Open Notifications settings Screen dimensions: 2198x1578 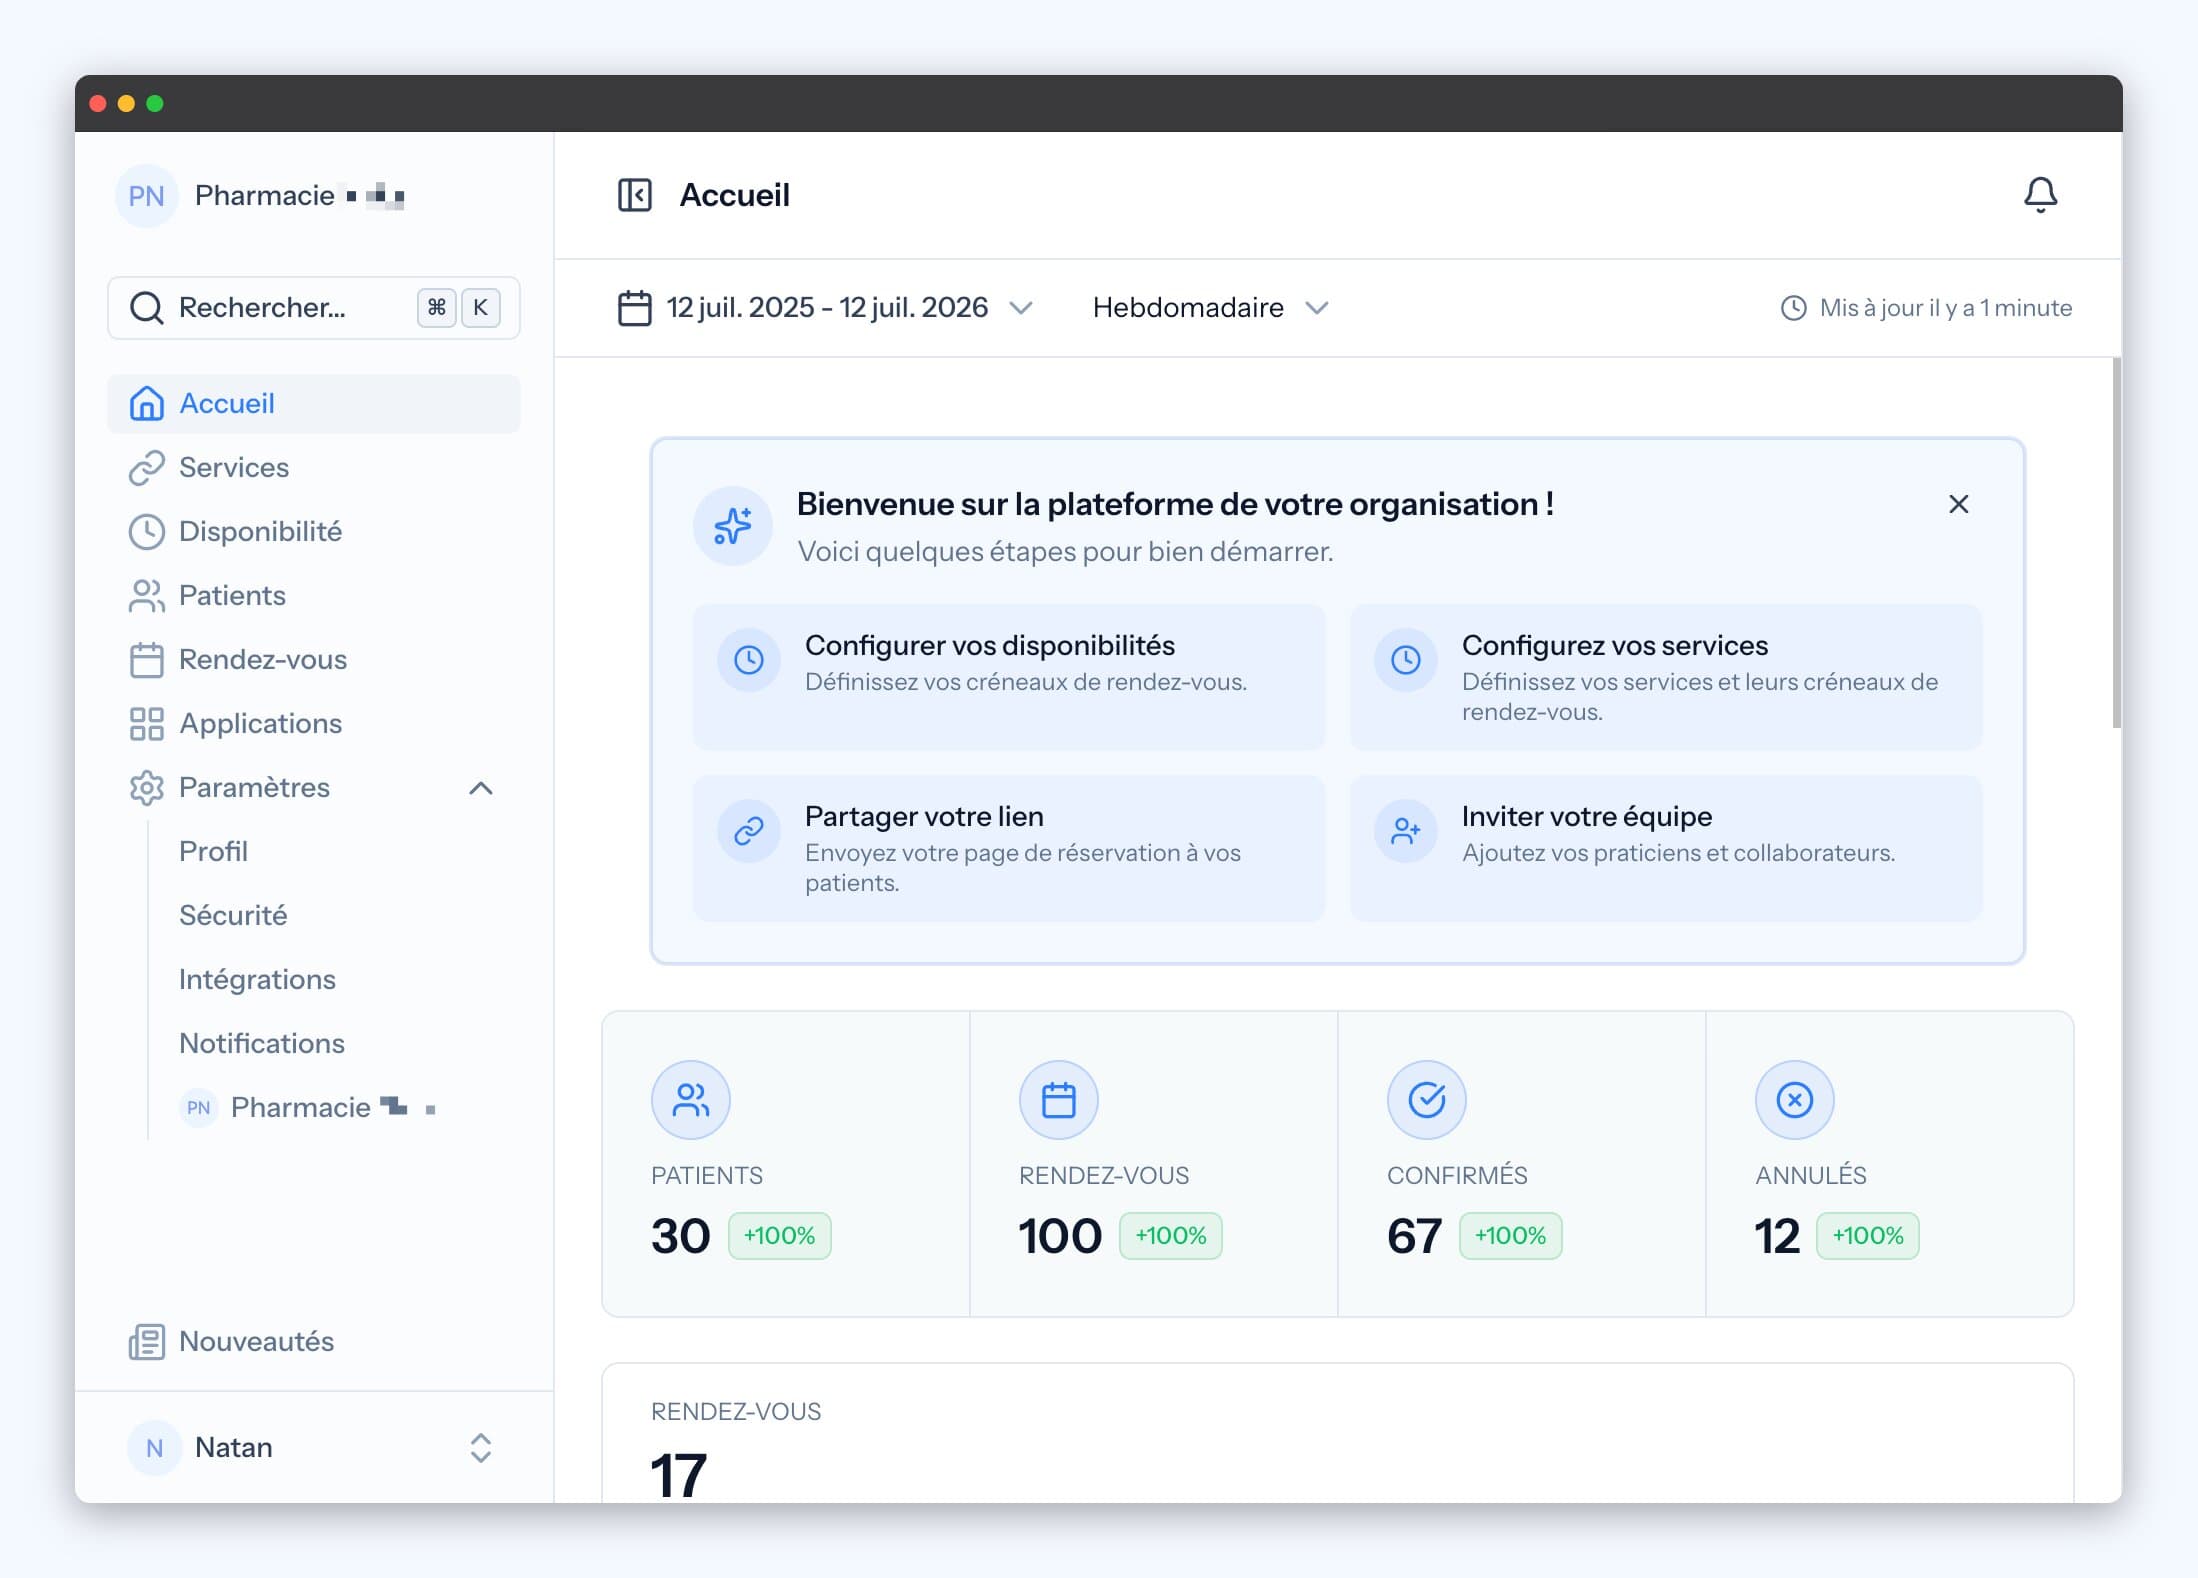click(x=262, y=1044)
